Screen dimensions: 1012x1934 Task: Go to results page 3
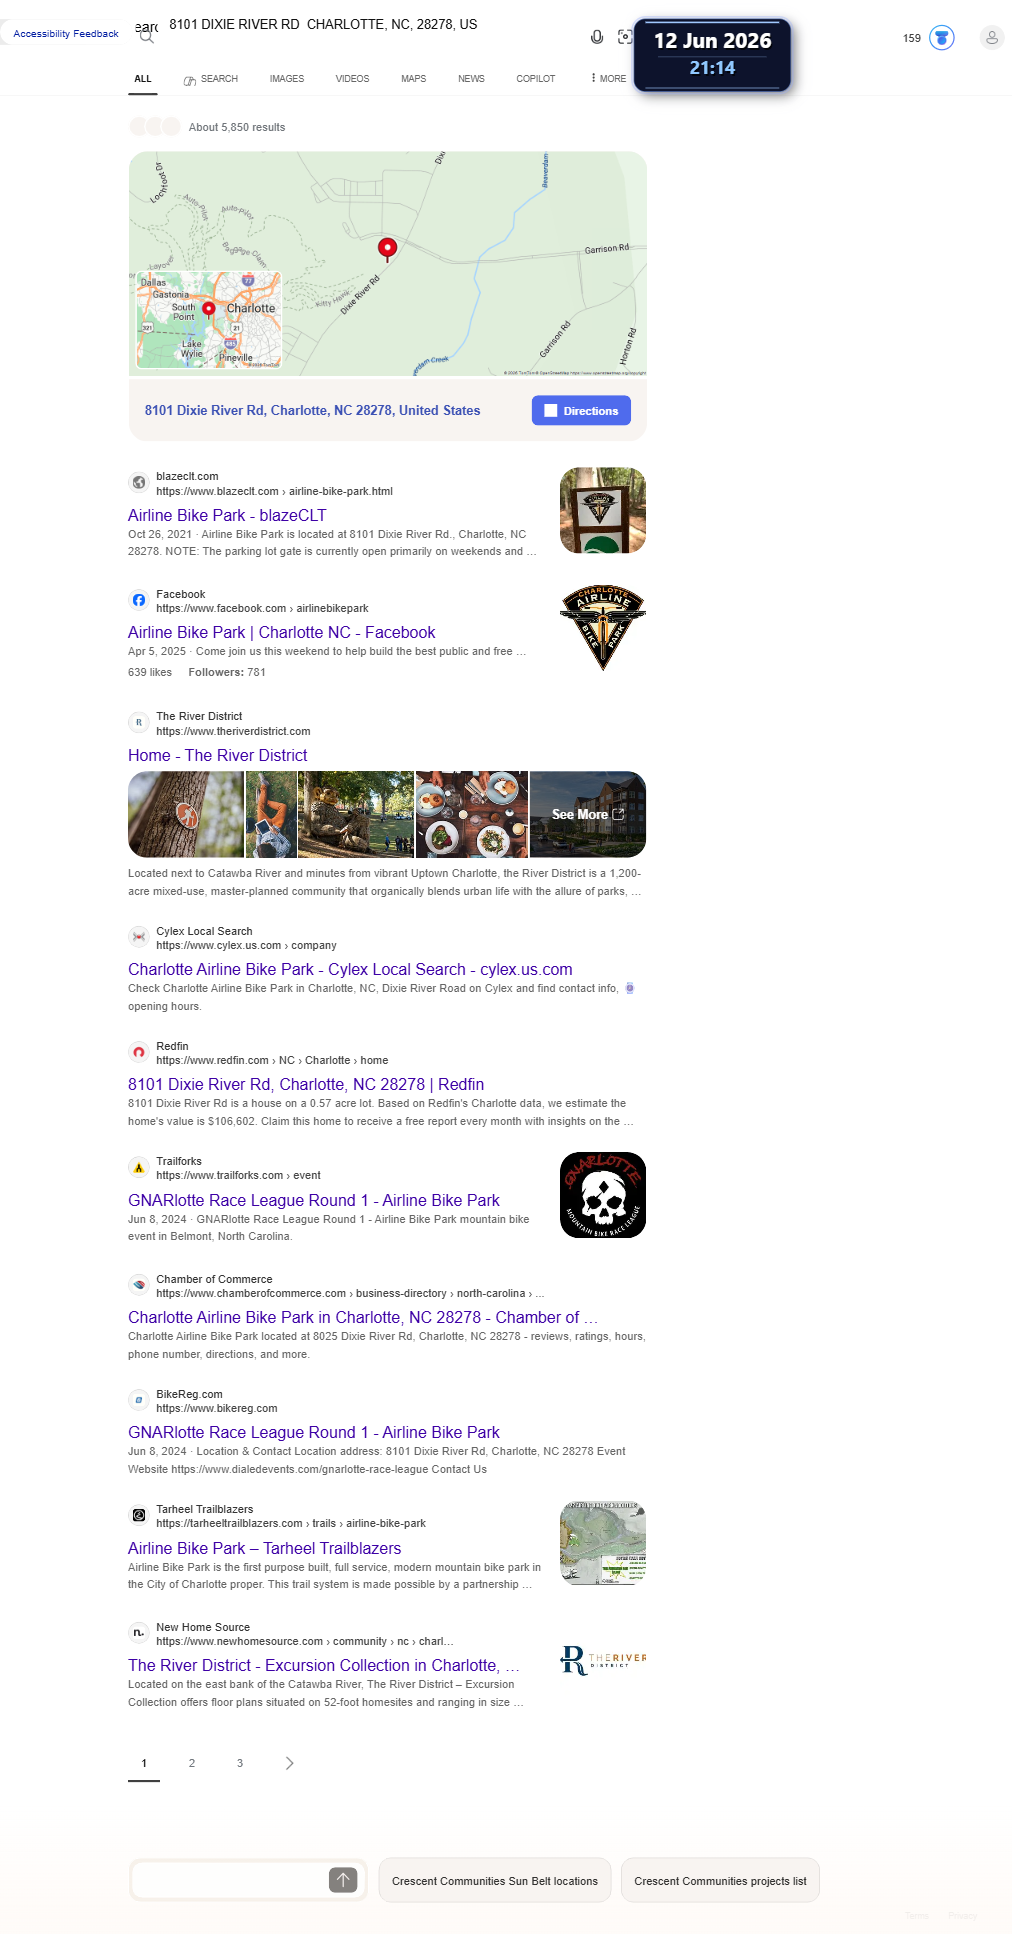tap(240, 1763)
